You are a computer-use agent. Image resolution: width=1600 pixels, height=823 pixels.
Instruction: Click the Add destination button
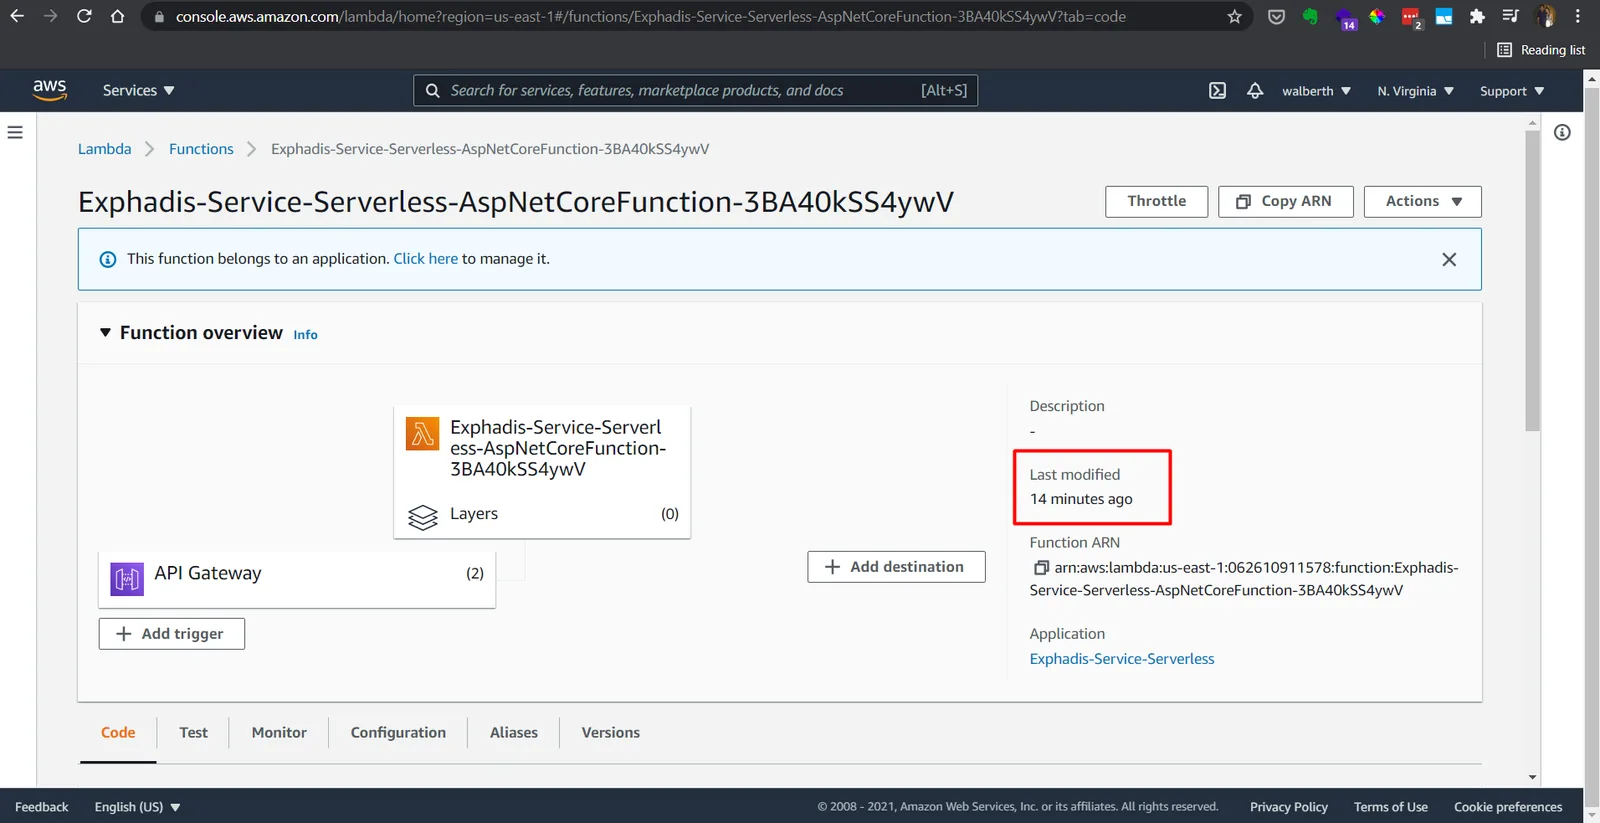coord(896,567)
